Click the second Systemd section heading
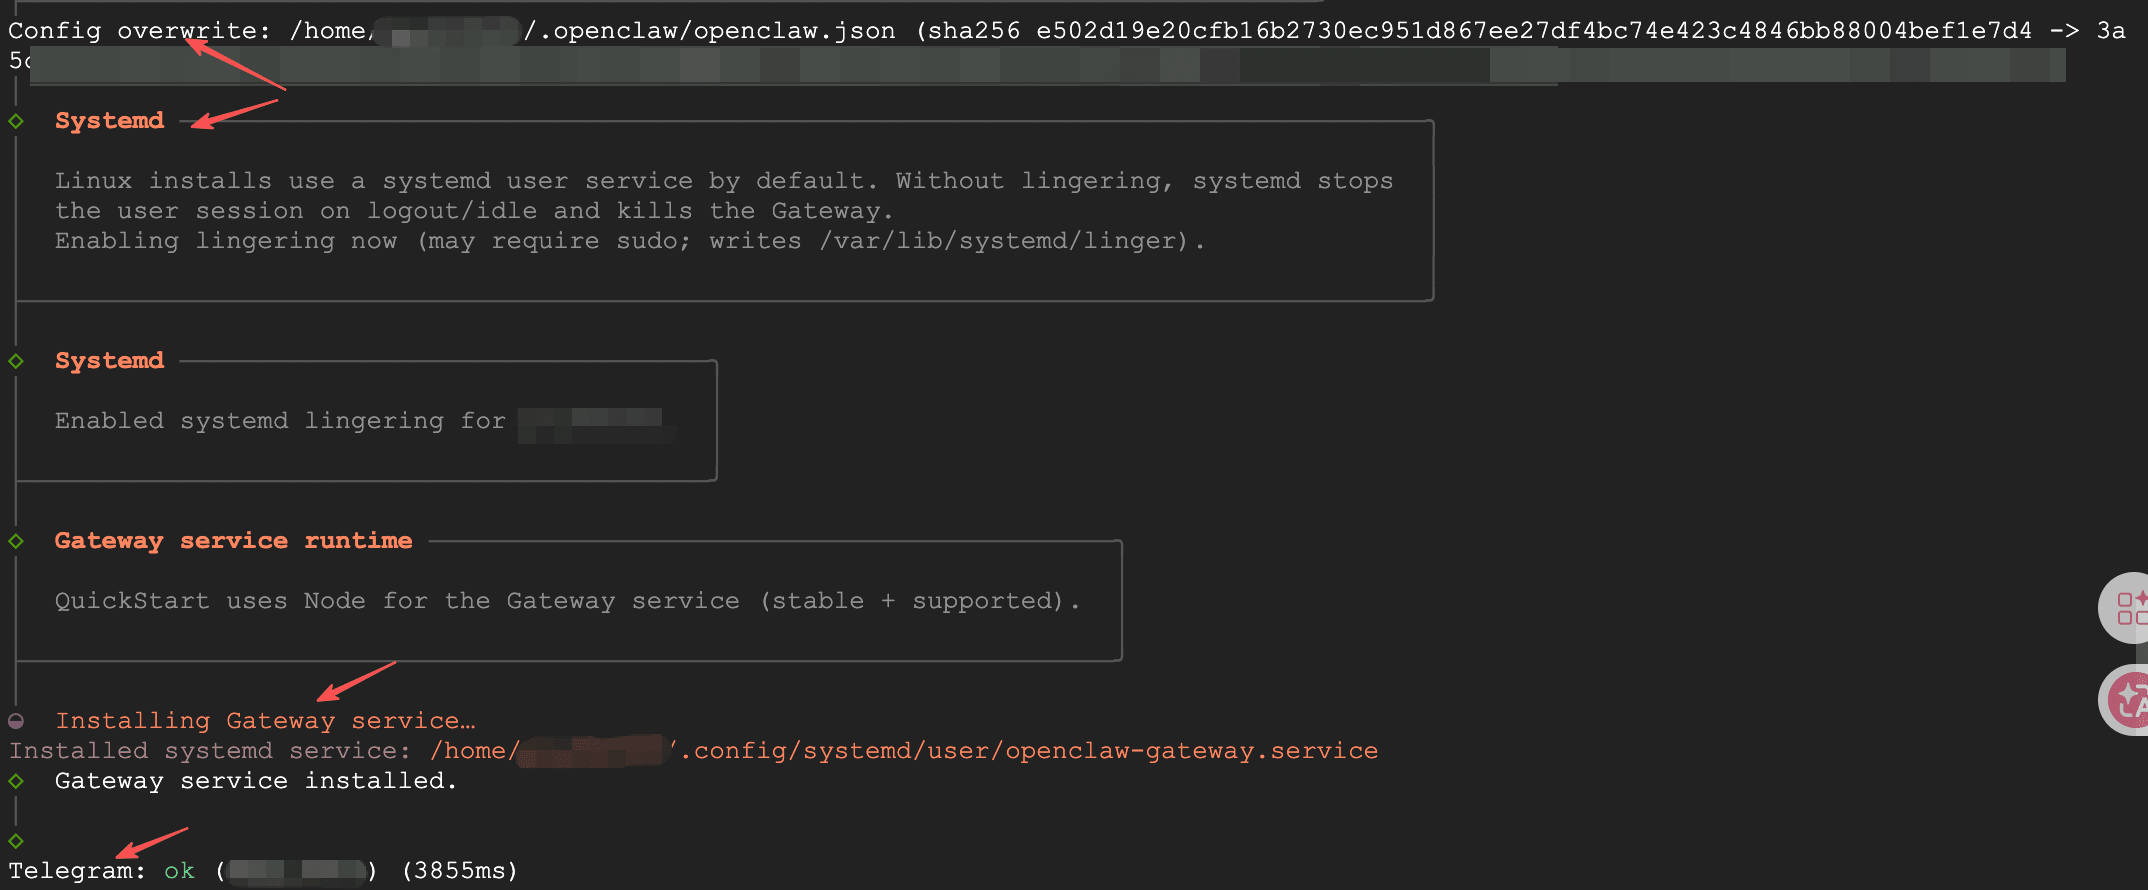 click(x=109, y=361)
